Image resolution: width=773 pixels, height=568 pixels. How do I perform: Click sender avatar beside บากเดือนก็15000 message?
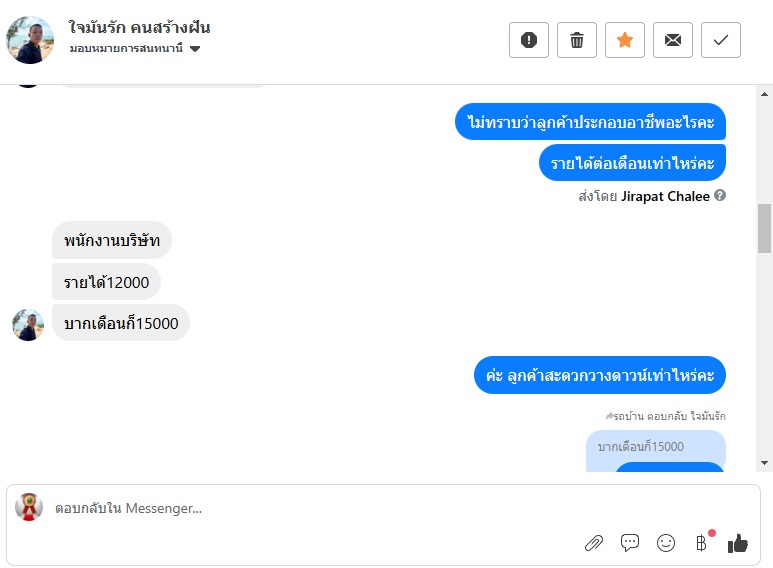(x=28, y=325)
